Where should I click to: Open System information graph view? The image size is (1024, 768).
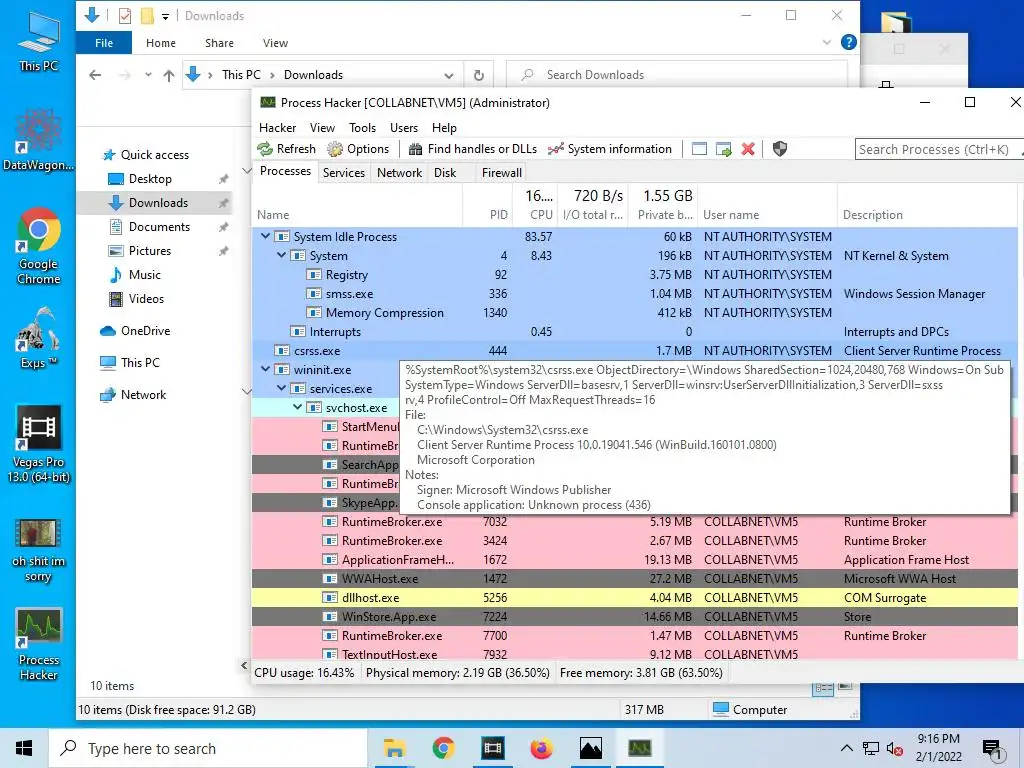(x=610, y=149)
